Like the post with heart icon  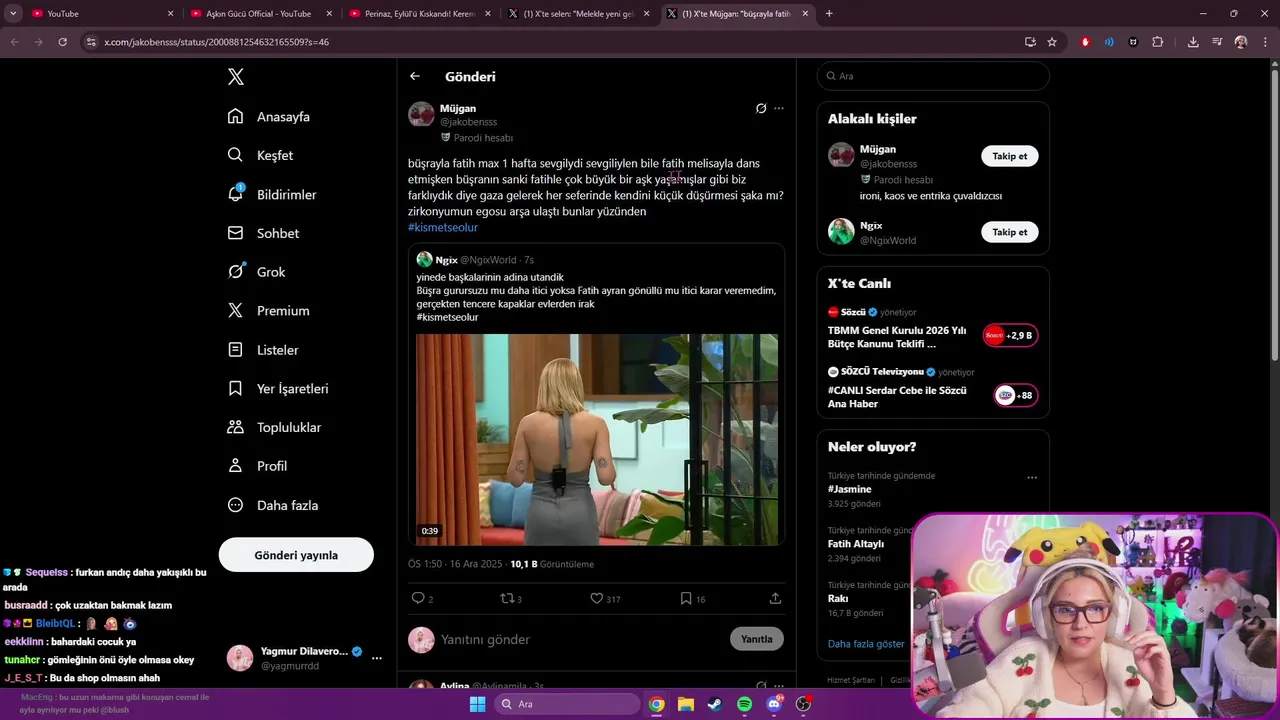tap(596, 598)
